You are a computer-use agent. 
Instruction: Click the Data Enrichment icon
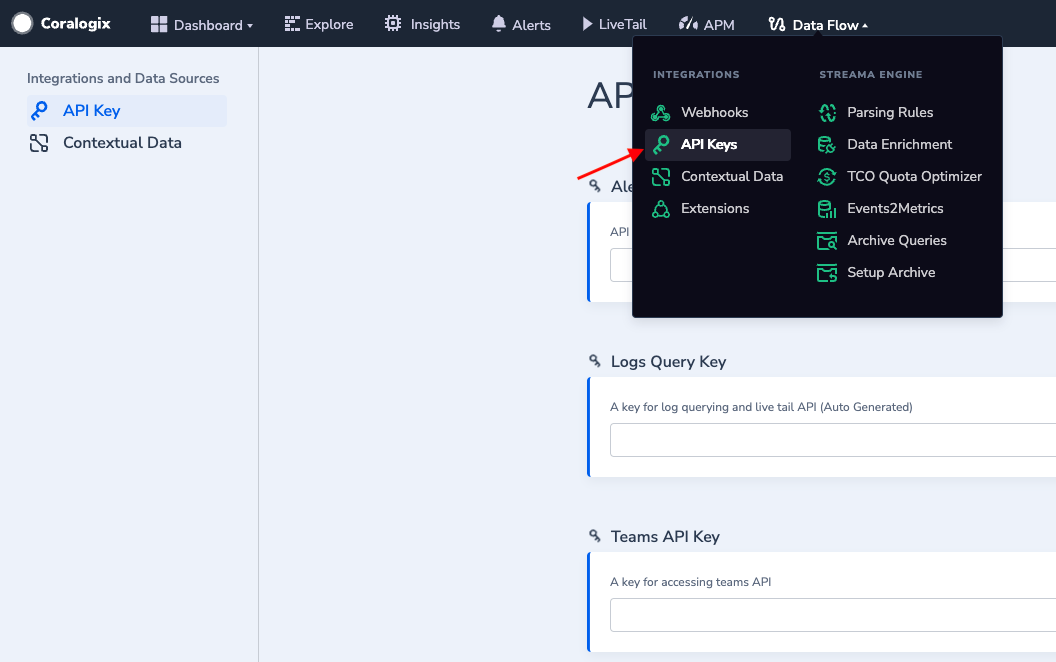(827, 145)
